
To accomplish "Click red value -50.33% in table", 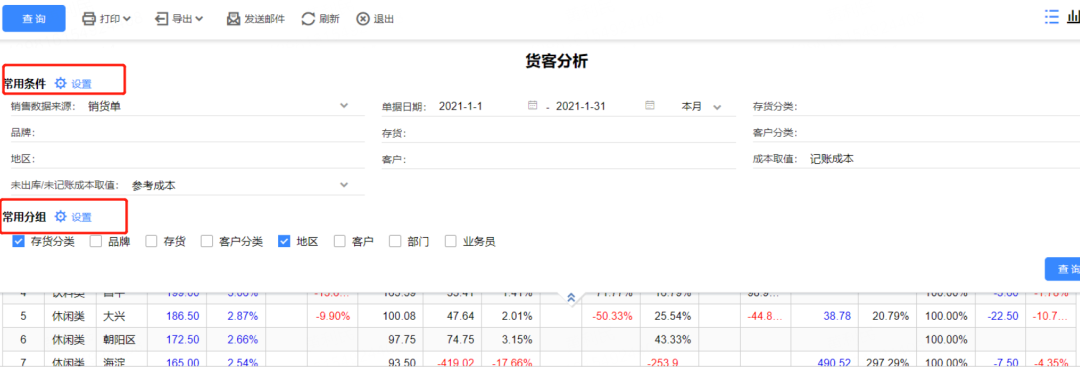I will coord(612,316).
